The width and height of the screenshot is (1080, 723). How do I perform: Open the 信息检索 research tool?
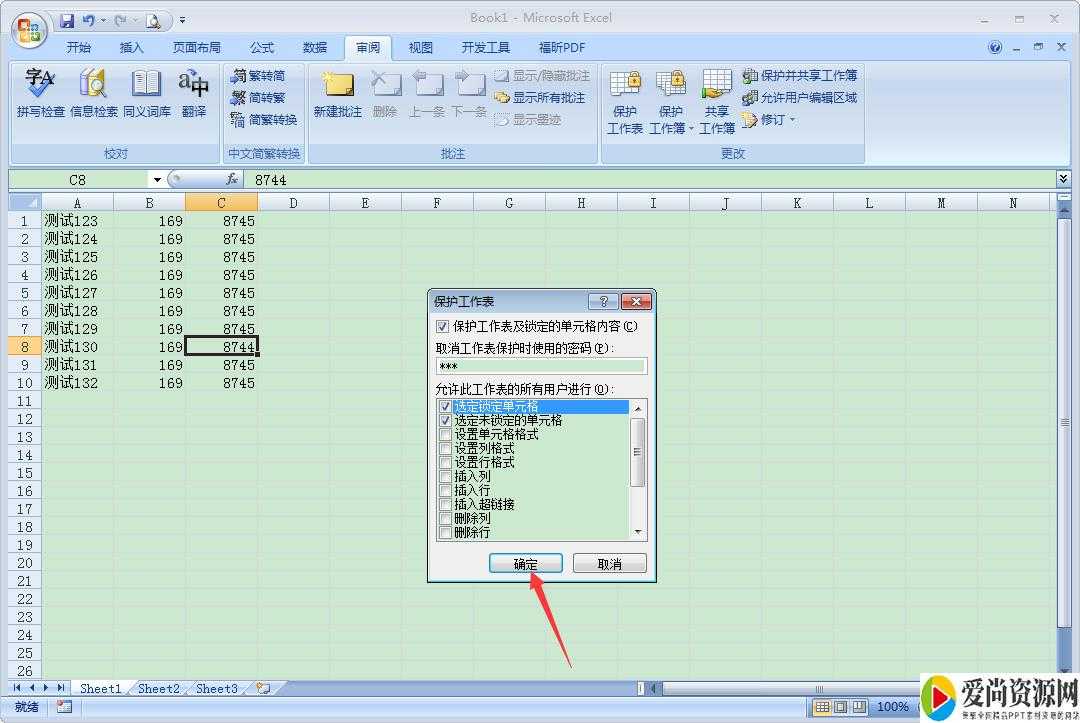point(93,93)
